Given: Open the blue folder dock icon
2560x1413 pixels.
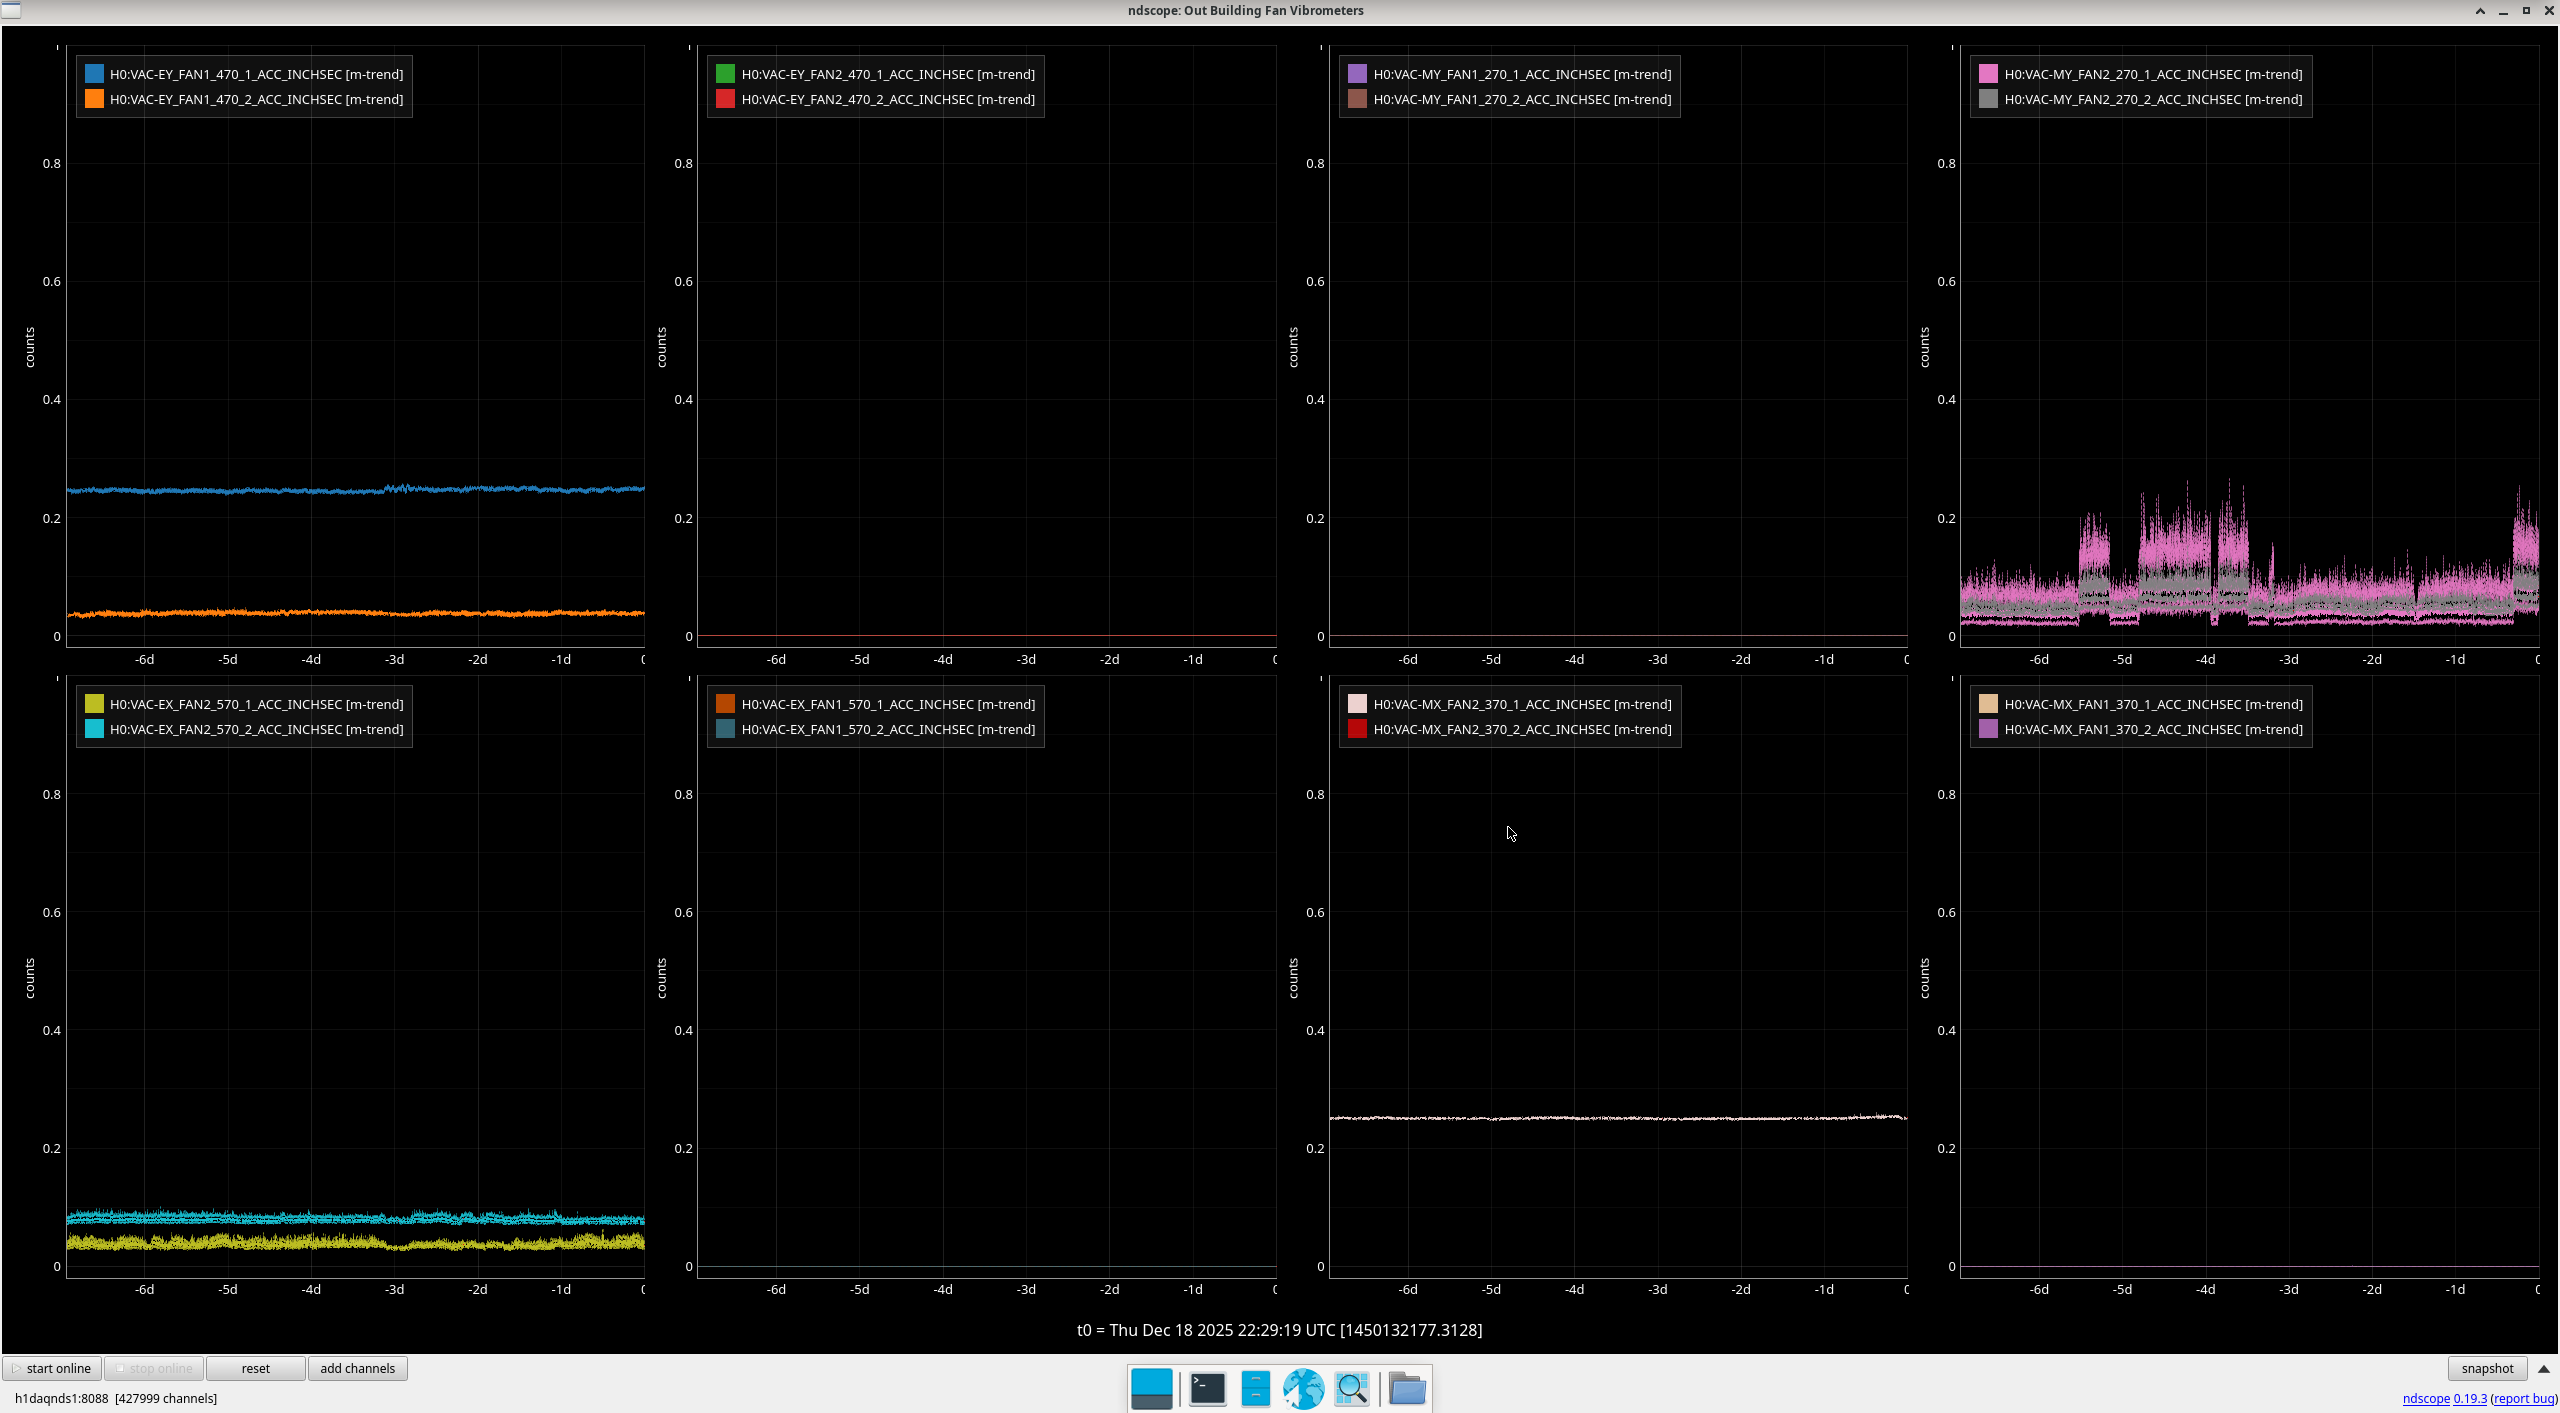Looking at the screenshot, I should click(x=1407, y=1388).
